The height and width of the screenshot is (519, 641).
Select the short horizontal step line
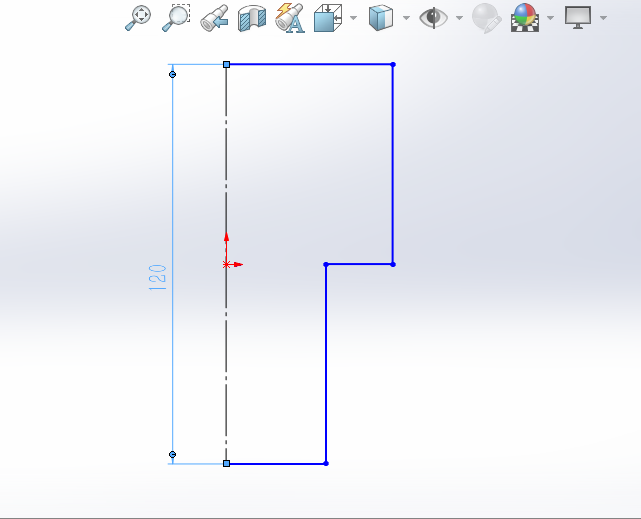[359, 264]
